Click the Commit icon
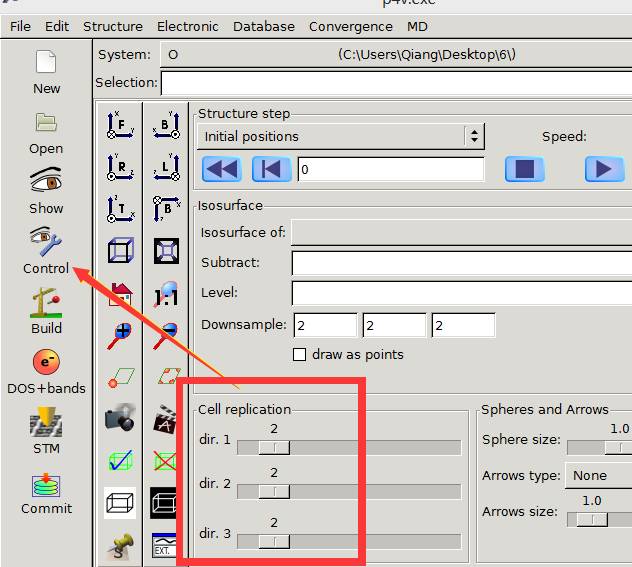632x567 pixels. [x=46, y=485]
